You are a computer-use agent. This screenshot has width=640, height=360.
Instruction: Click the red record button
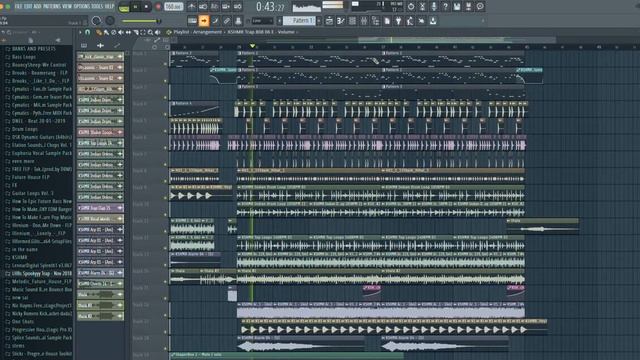click(x=158, y=7)
